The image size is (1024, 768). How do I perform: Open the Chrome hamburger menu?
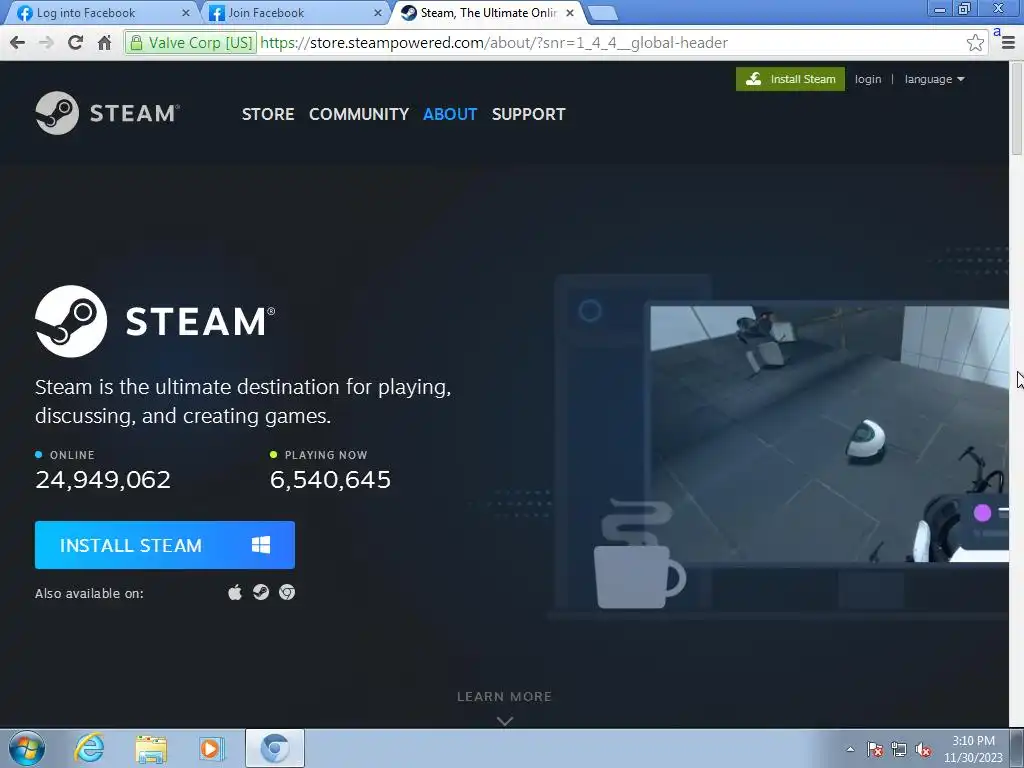click(x=1008, y=43)
